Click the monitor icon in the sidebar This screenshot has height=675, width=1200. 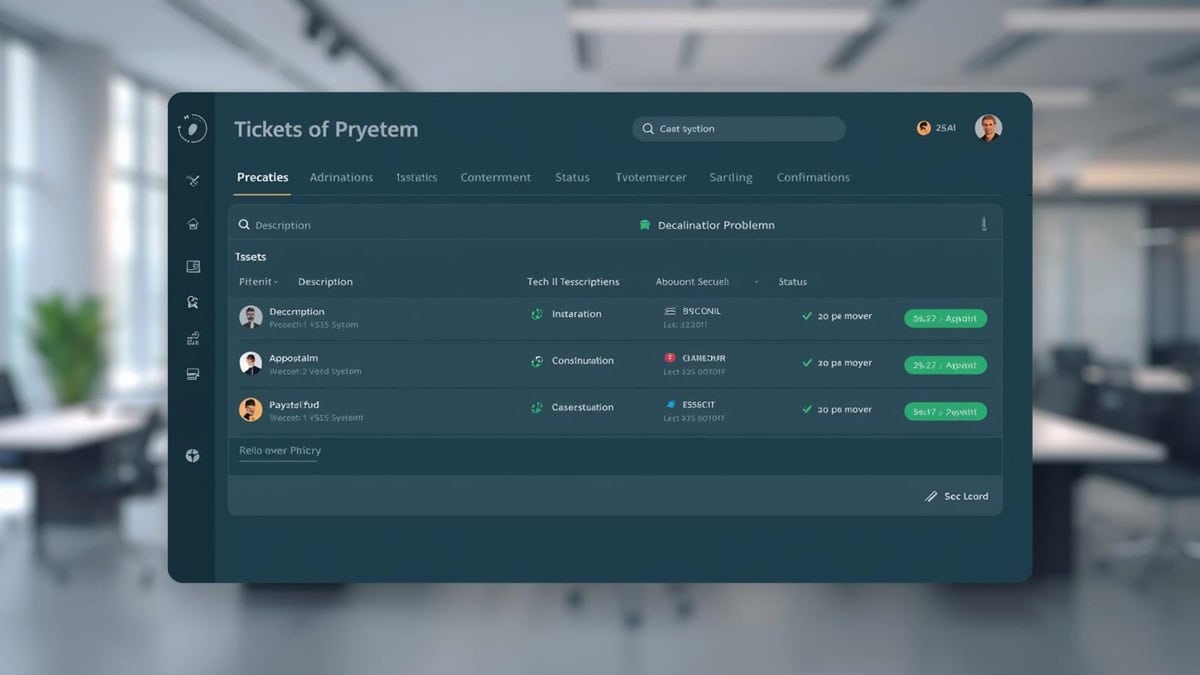point(191,373)
